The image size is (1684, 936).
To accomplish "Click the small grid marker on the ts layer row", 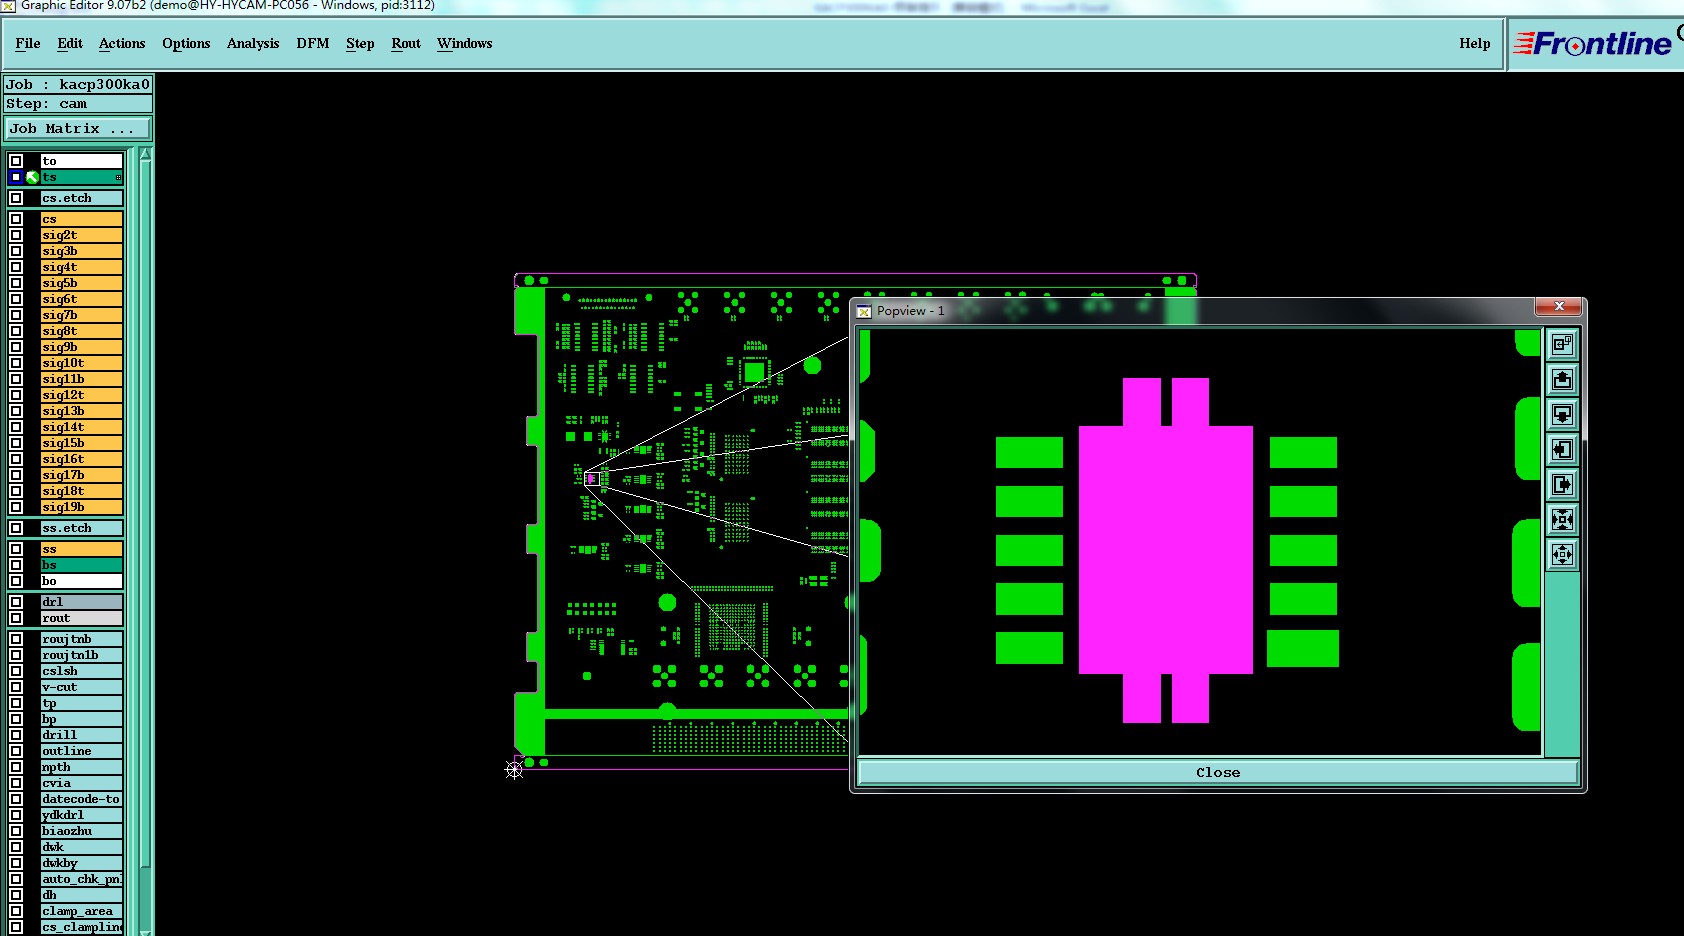I will coord(118,178).
